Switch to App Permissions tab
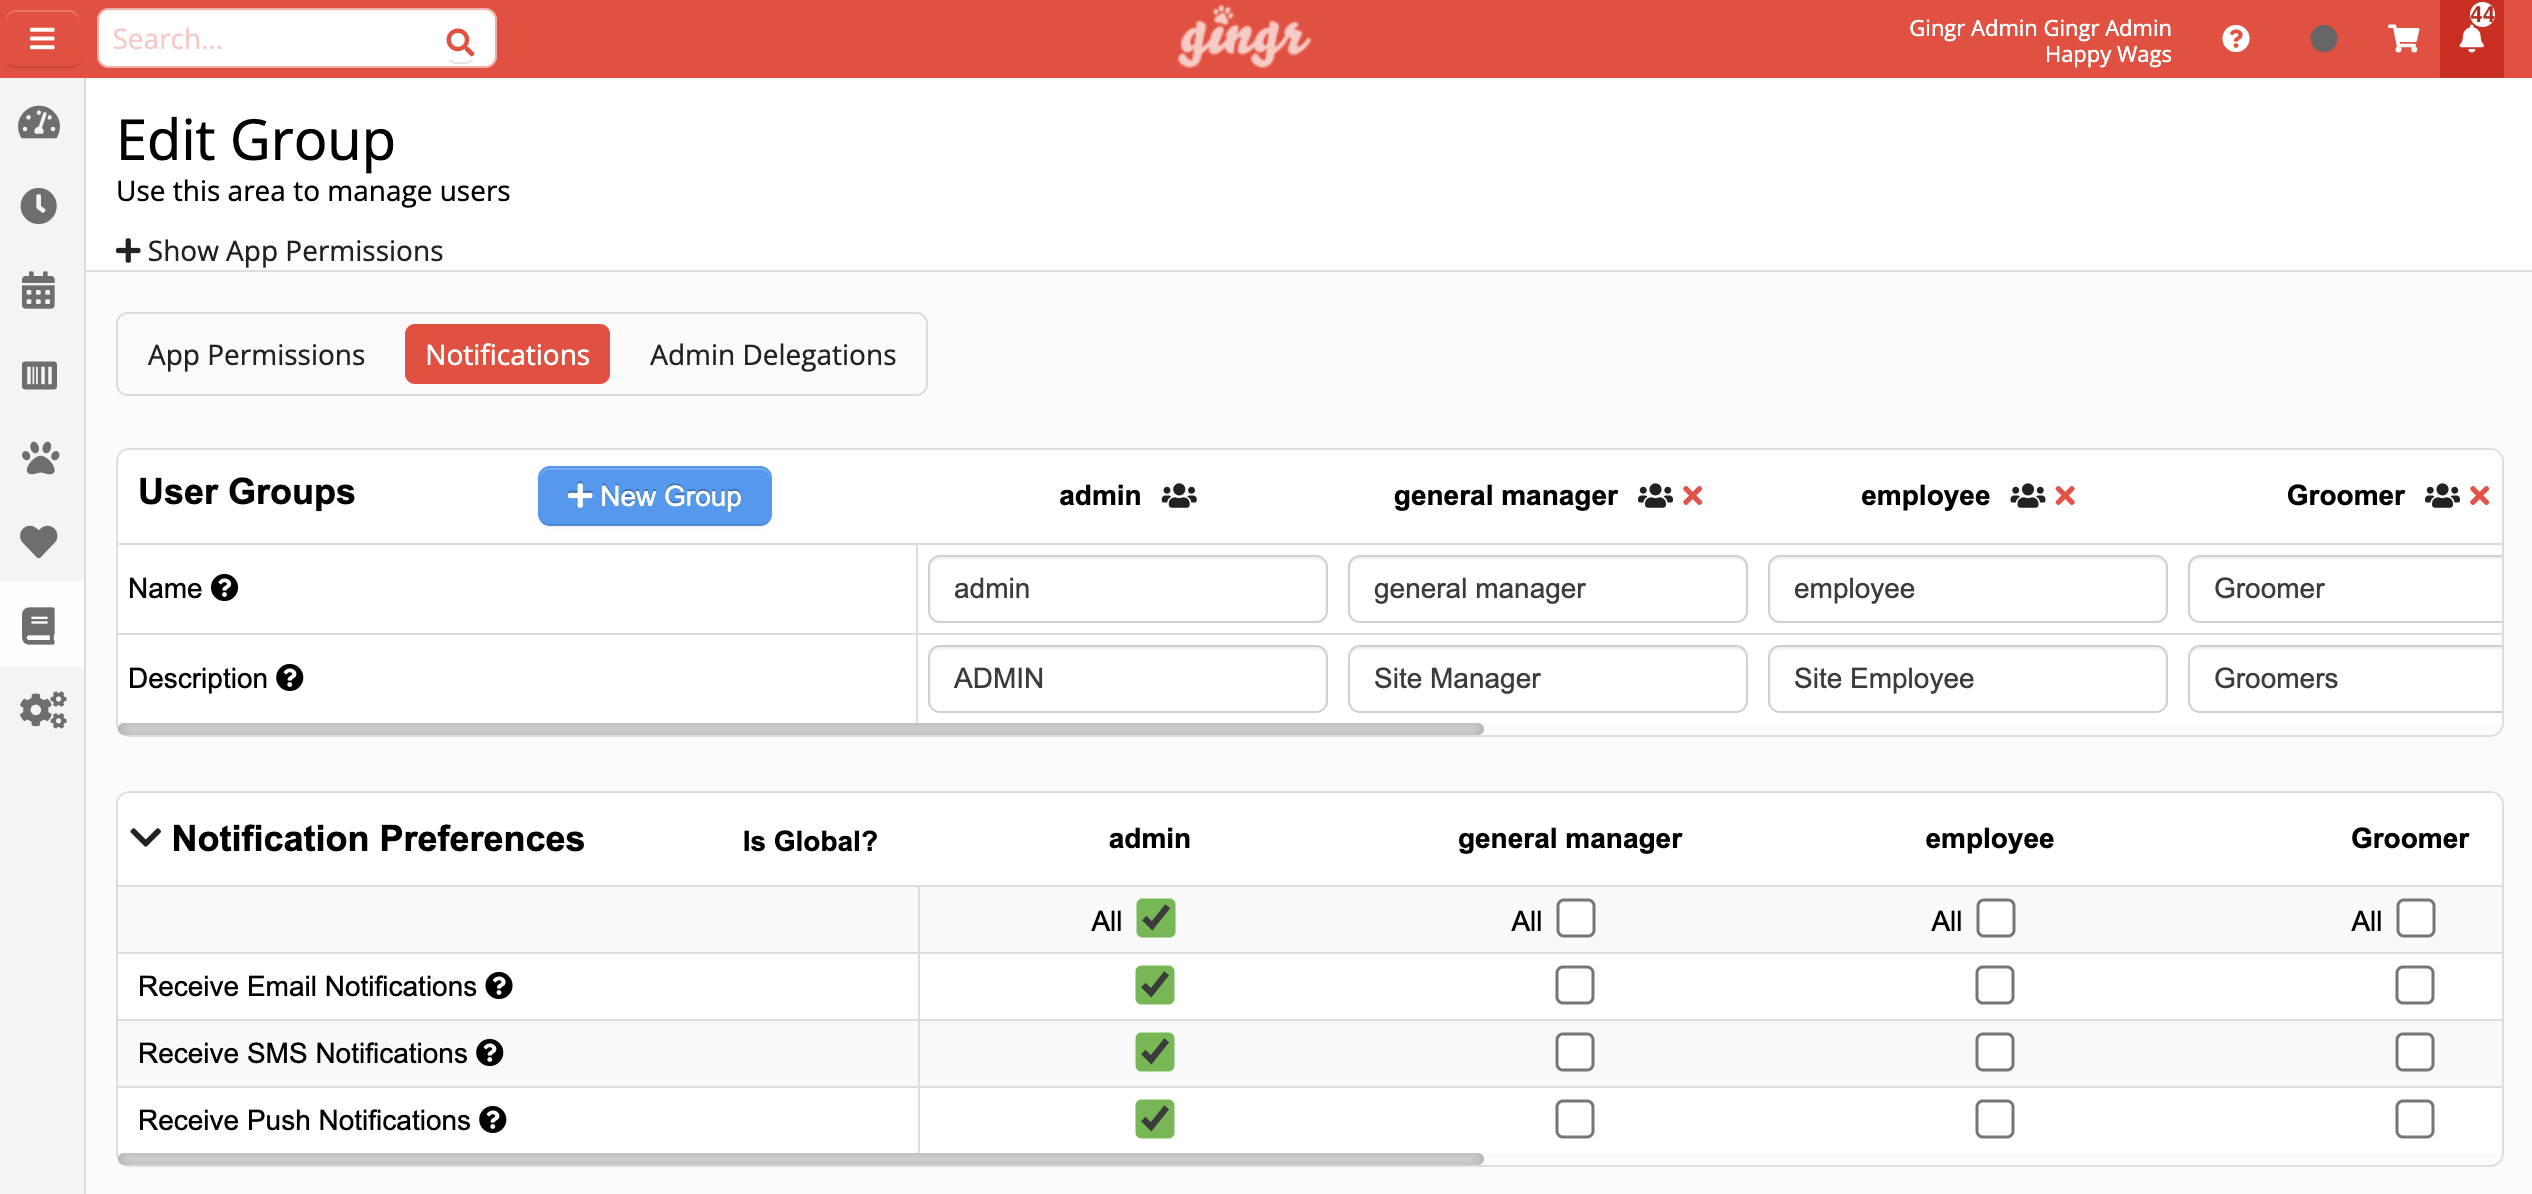The width and height of the screenshot is (2532, 1194). coord(256,355)
